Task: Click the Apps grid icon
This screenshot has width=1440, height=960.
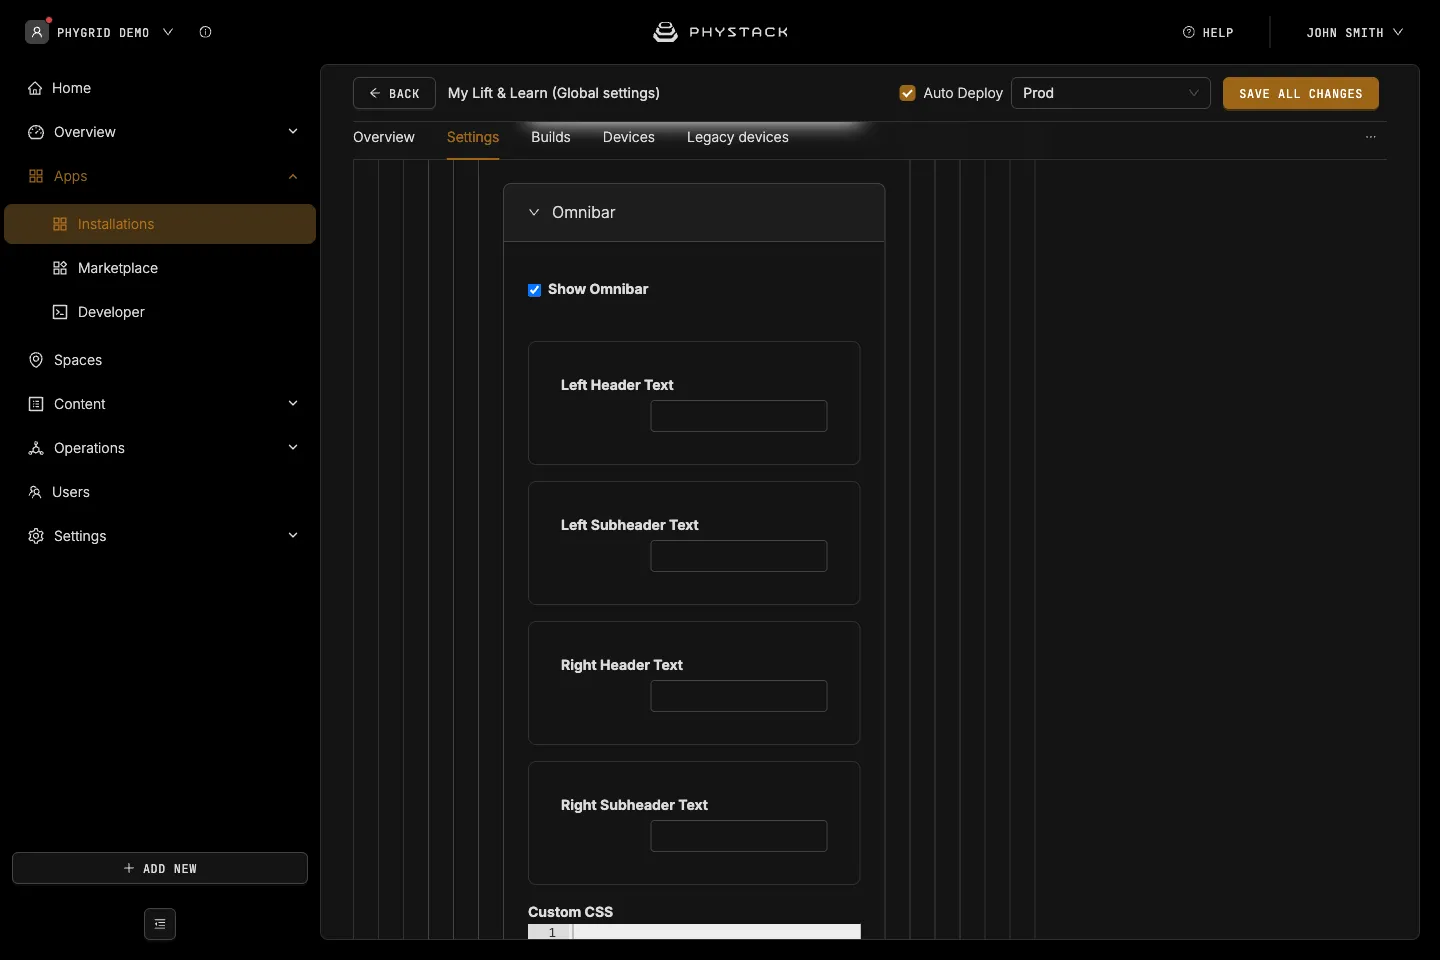Action: click(x=36, y=176)
